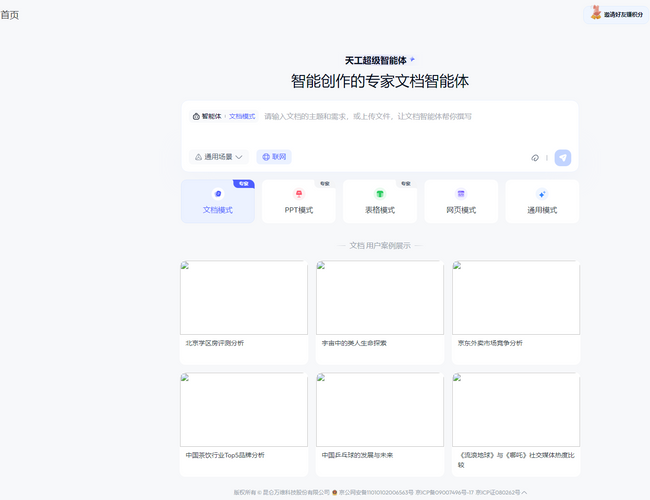Click 邀请好友赚积分 invite button
650x500 pixels.
click(616, 15)
